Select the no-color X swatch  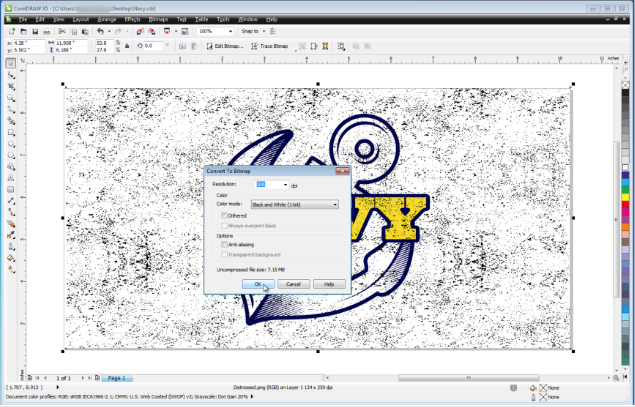point(625,85)
